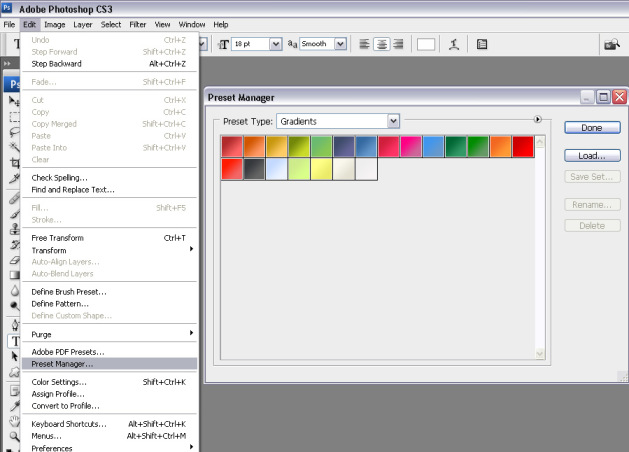The width and height of the screenshot is (629, 452).
Task: Center align the text
Action: tap(381, 44)
